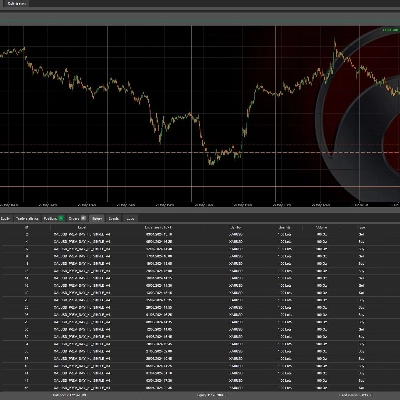Sort by the Volume column header

click(321, 227)
